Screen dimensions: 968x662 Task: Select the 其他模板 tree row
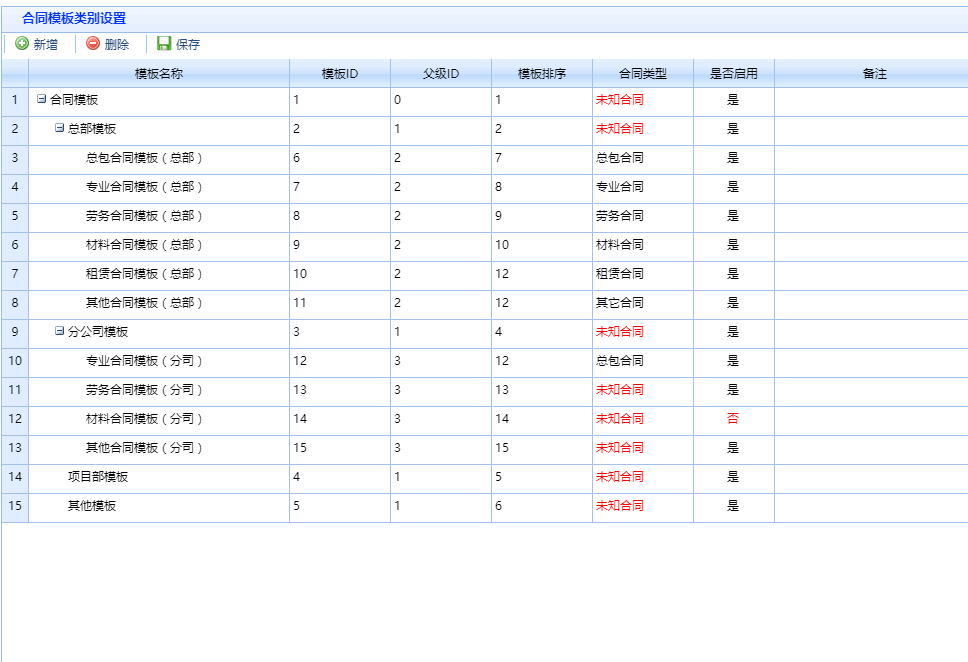[485, 506]
